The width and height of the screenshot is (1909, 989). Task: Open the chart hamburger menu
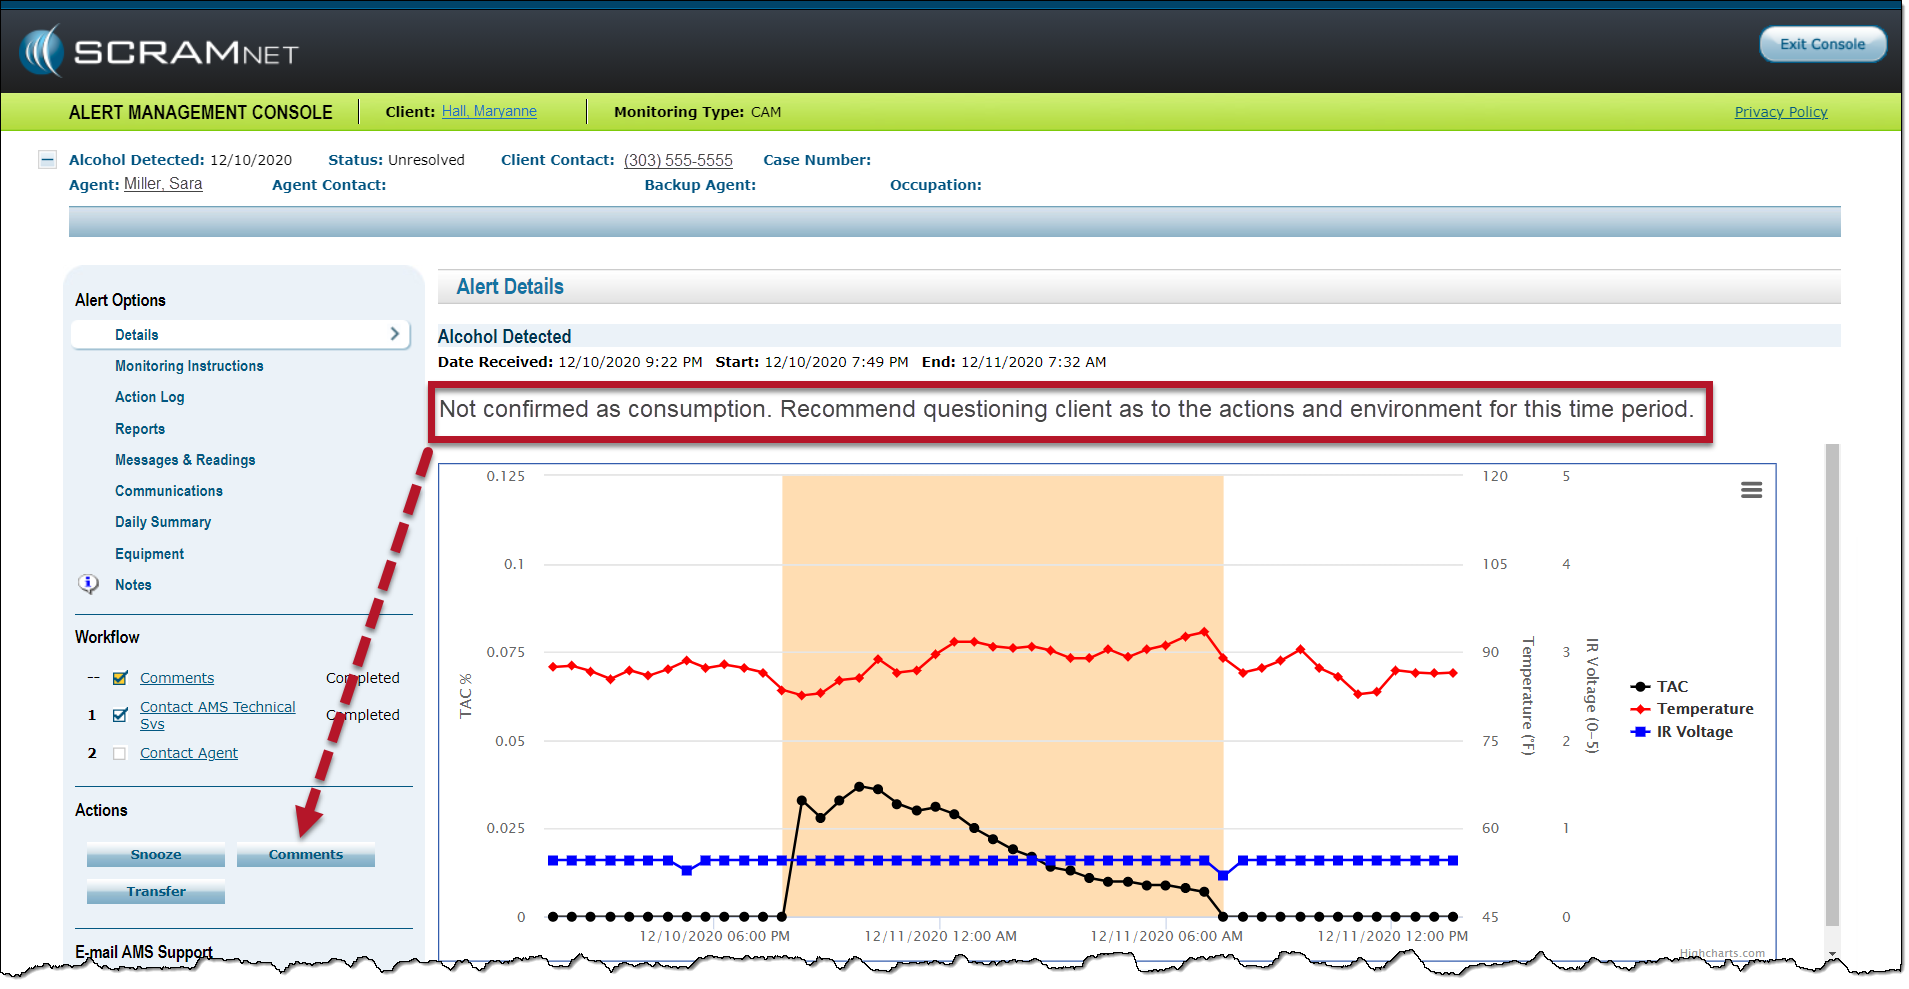tap(1751, 490)
